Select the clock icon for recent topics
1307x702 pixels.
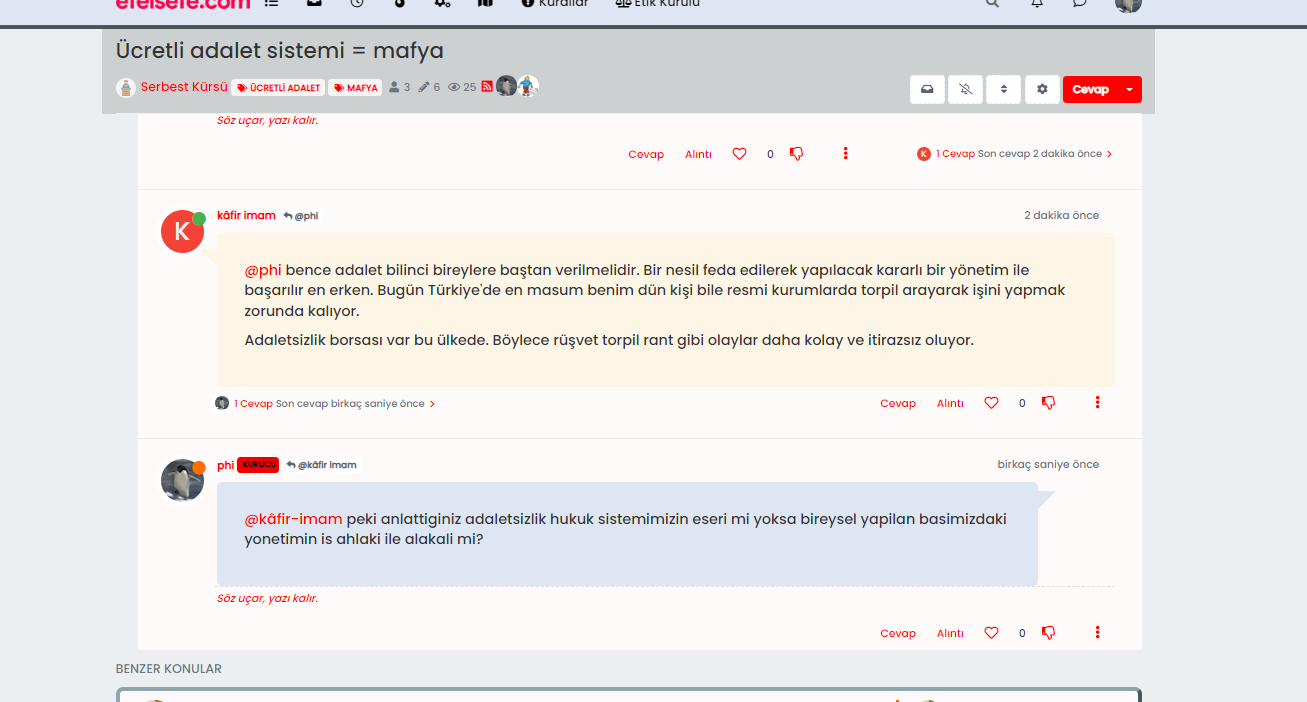[357, 3]
